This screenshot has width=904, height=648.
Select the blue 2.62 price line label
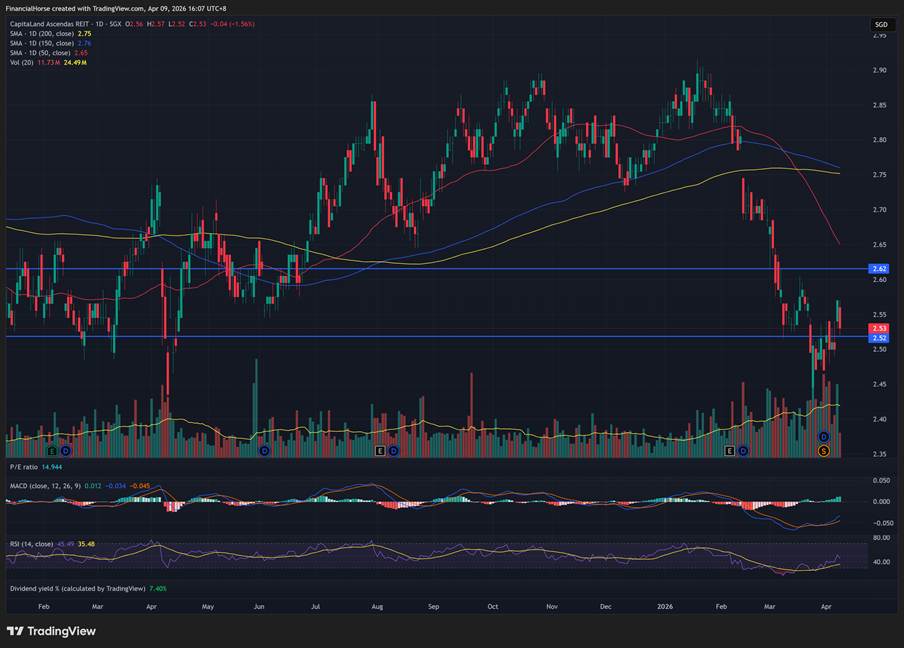pyautogui.click(x=880, y=269)
